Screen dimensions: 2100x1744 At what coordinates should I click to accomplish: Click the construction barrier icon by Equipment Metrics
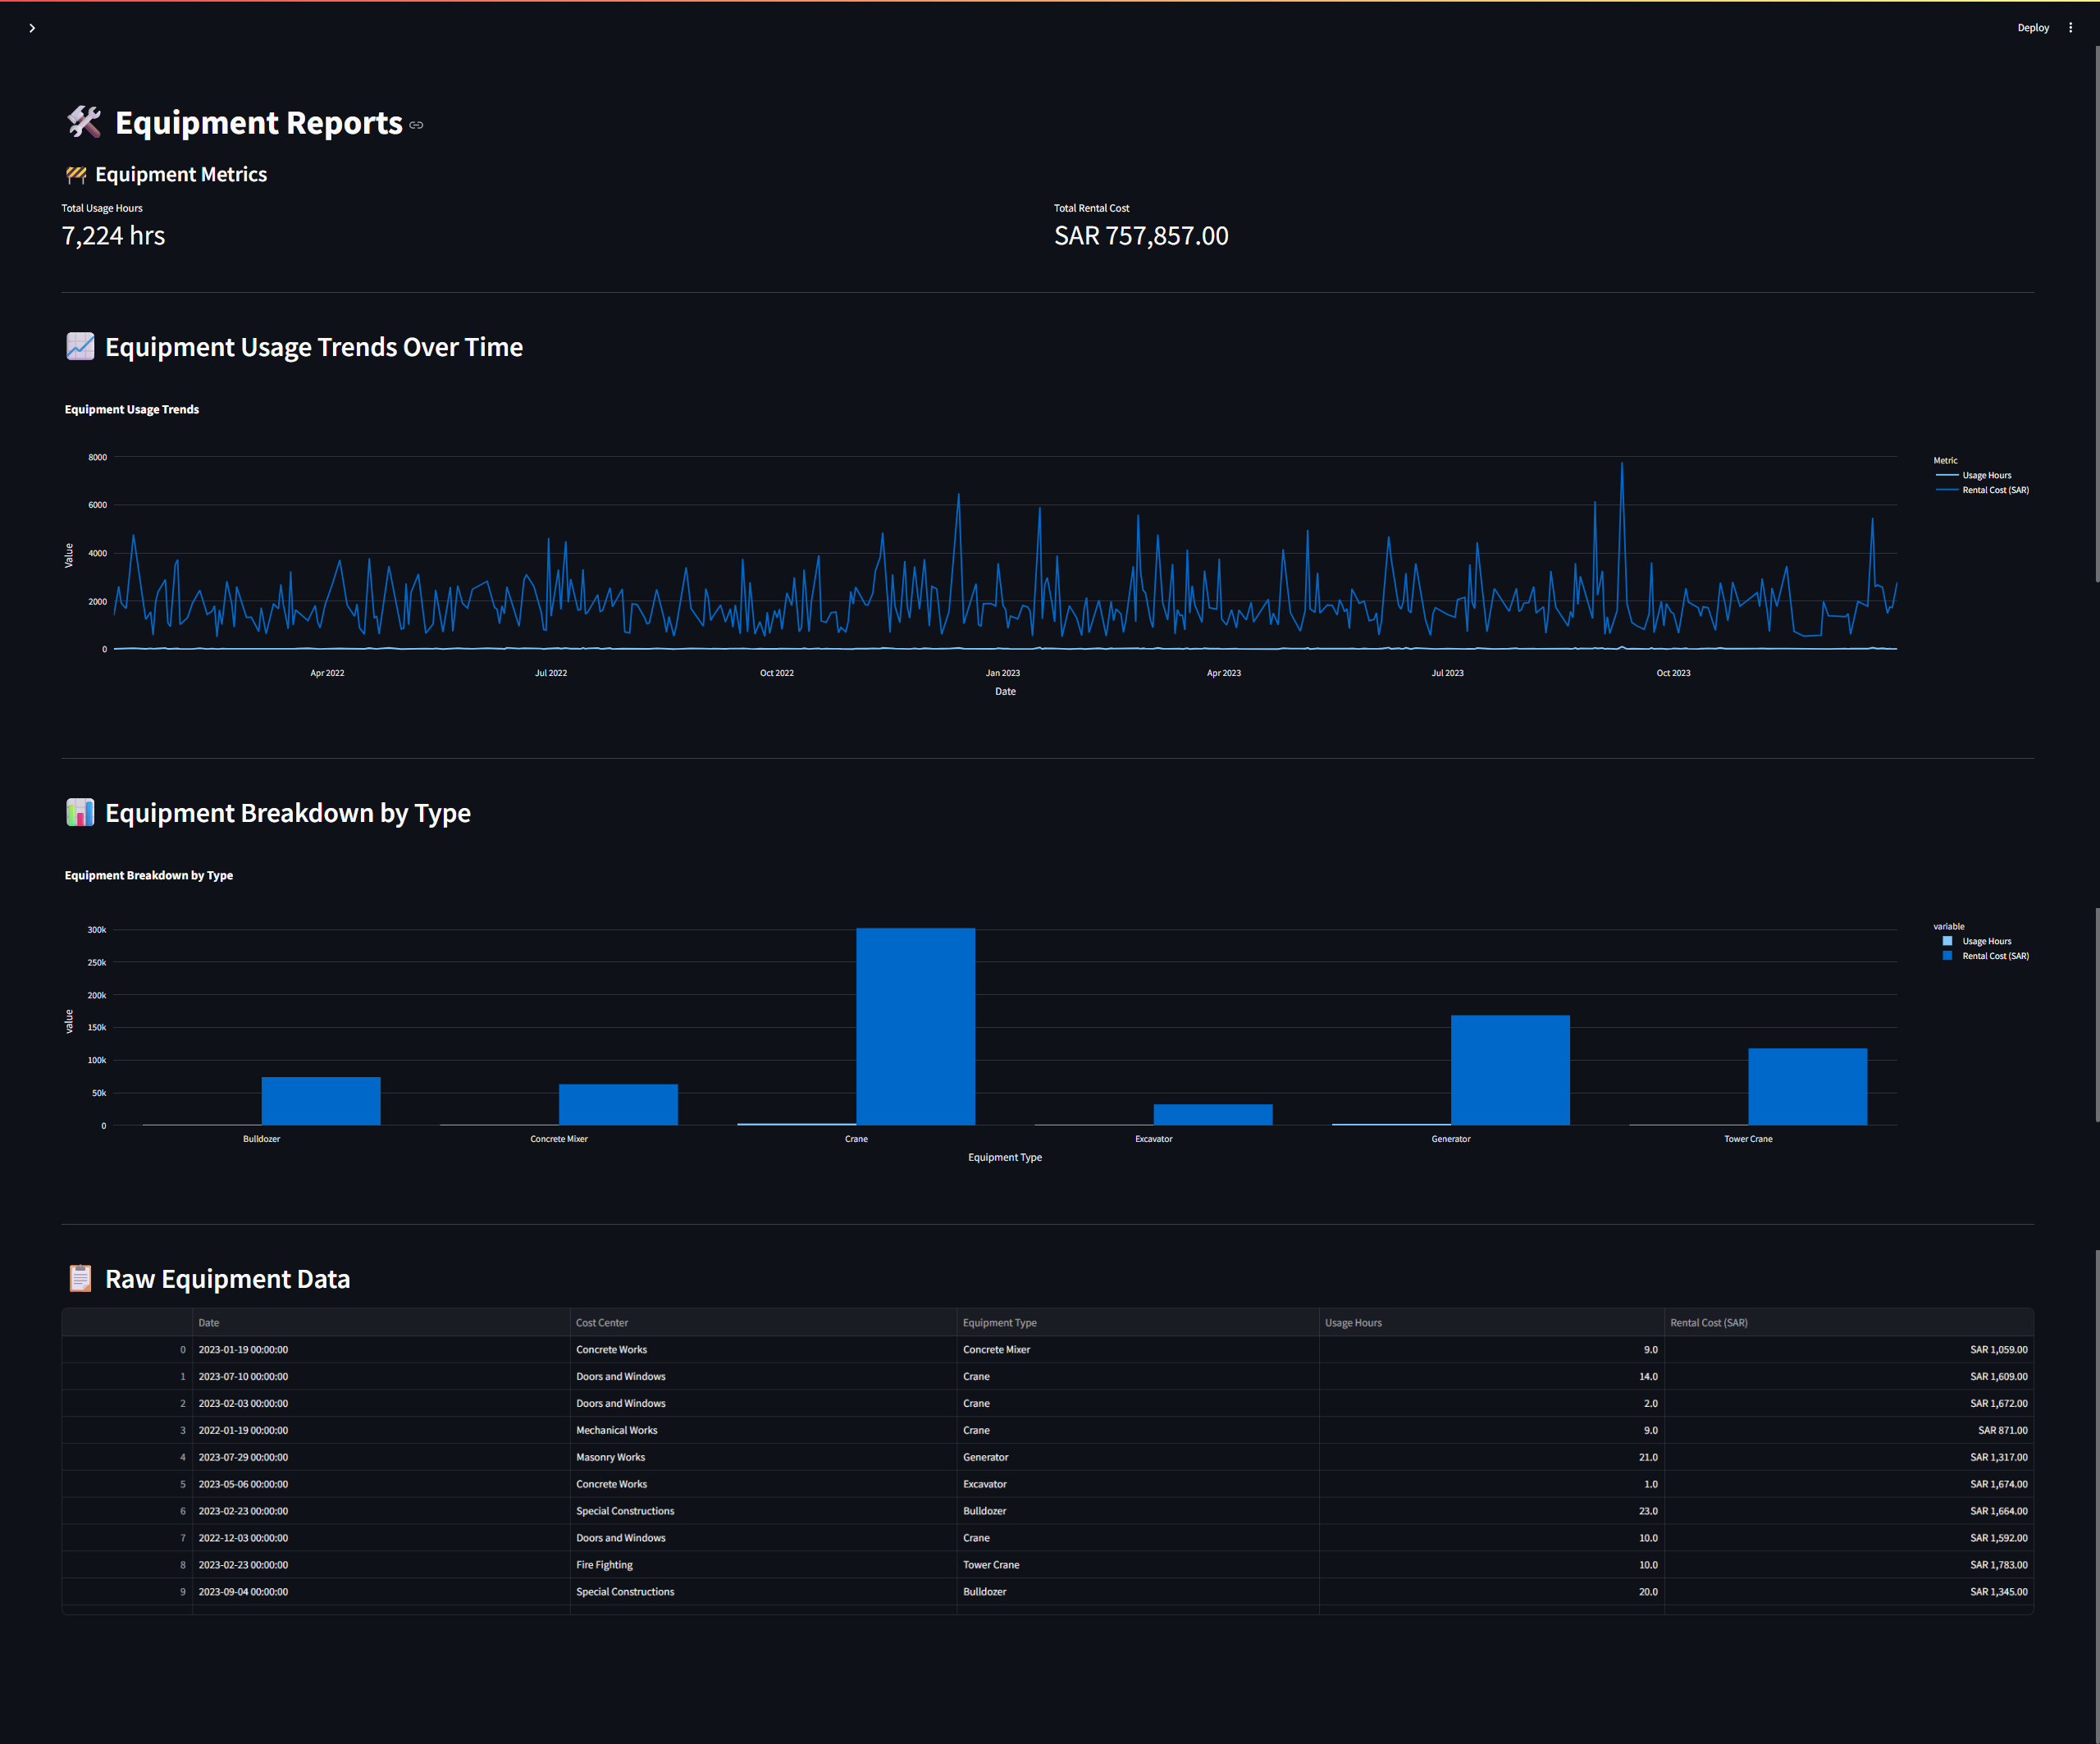(76, 175)
